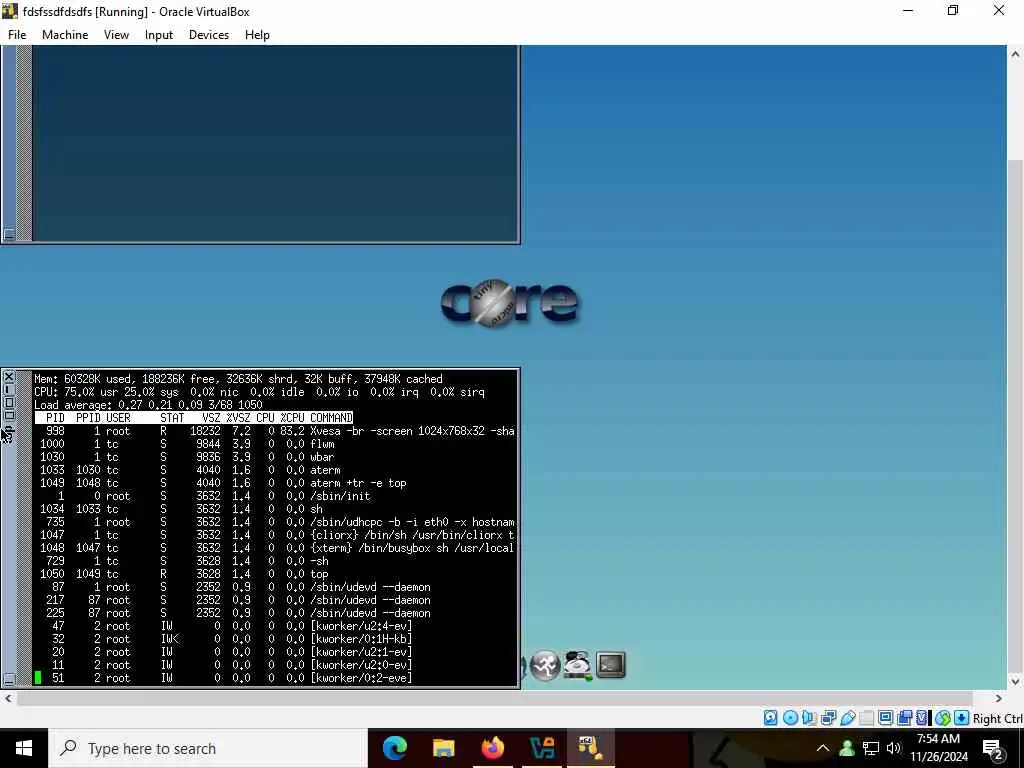1024x768 pixels.
Task: Click the horizontal scrollbar thumb
Action: pos(494,698)
